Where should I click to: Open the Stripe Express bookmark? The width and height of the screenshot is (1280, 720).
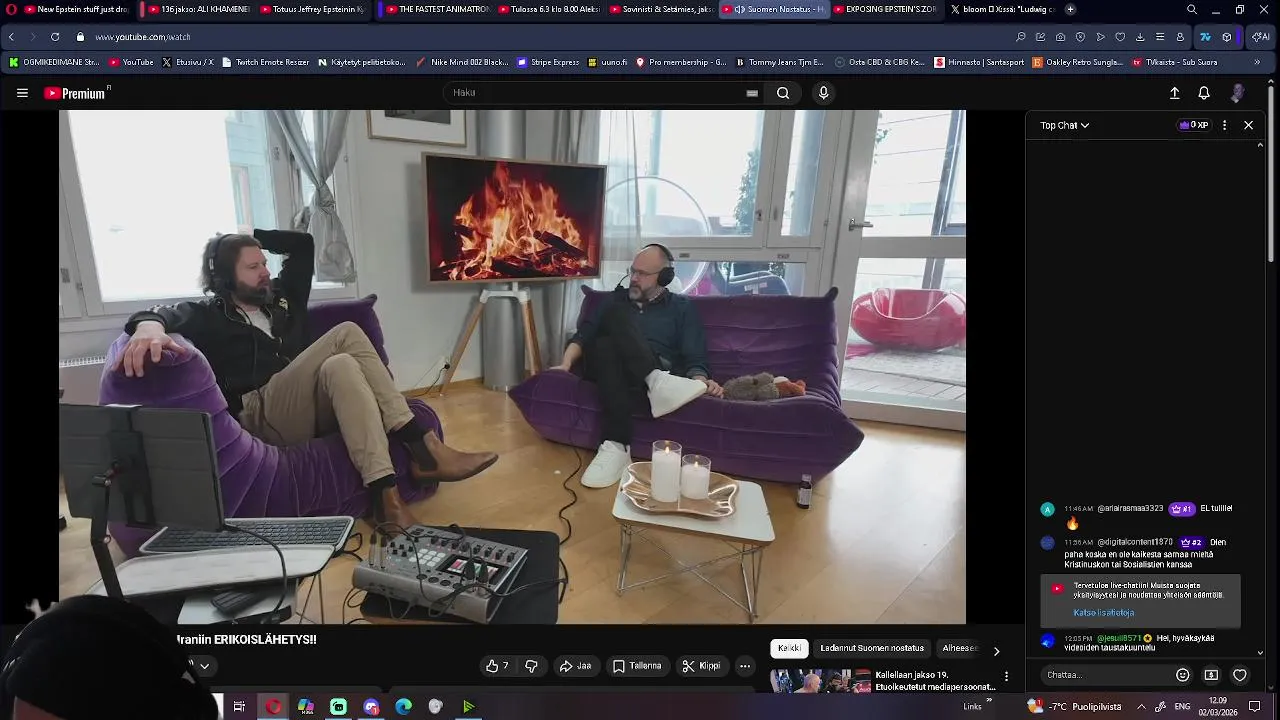[548, 62]
